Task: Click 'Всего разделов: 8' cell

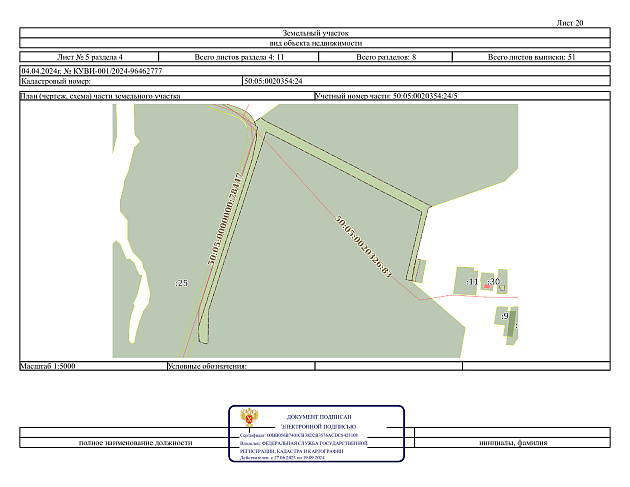Action: [x=386, y=58]
